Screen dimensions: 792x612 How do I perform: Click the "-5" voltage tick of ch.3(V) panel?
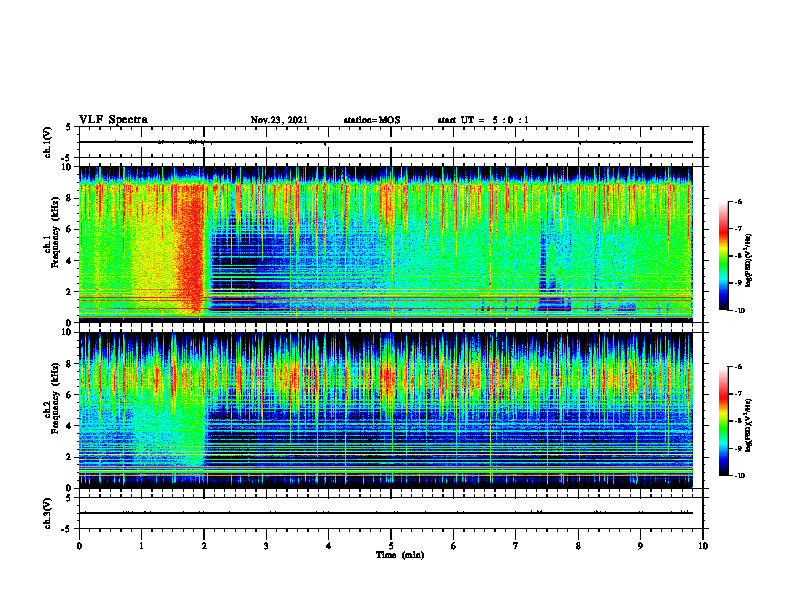coord(67,529)
